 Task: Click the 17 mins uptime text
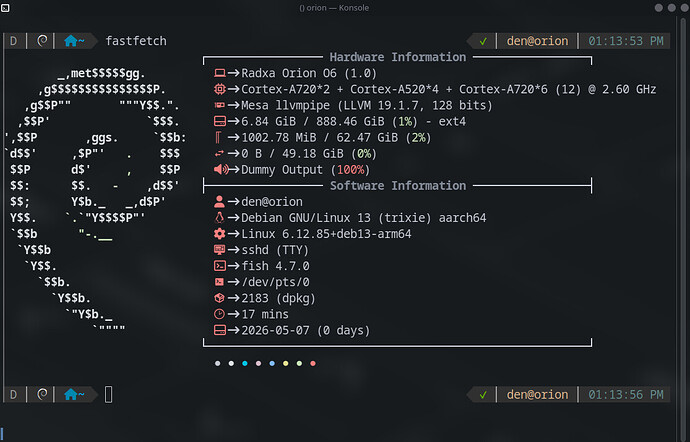265,314
